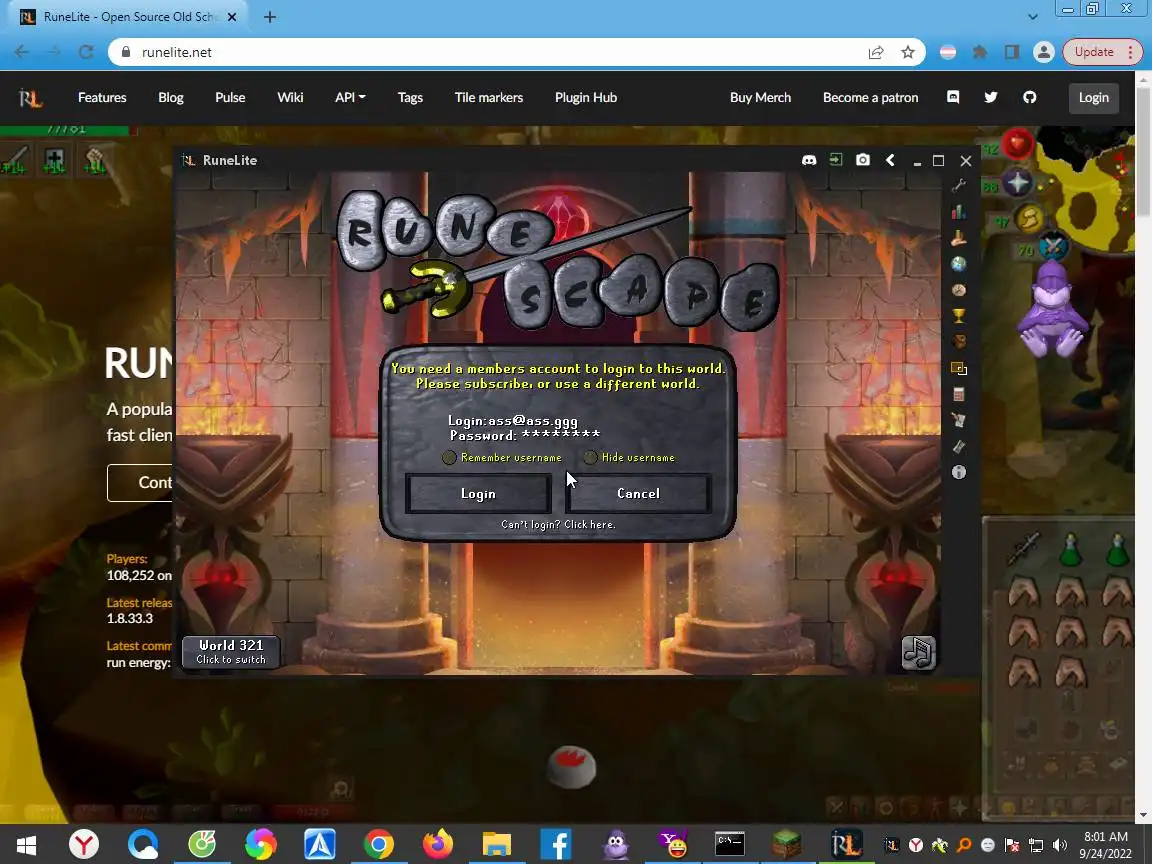Open the skill calculator icon in RuneLite sidebar
The height and width of the screenshot is (864, 1152).
click(x=958, y=395)
